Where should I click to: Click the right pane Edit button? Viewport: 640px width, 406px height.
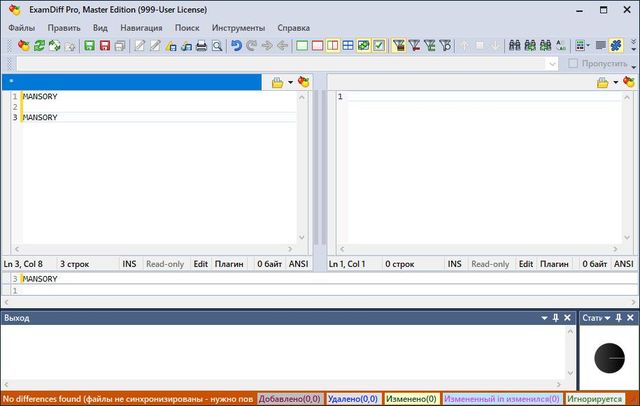click(x=526, y=264)
